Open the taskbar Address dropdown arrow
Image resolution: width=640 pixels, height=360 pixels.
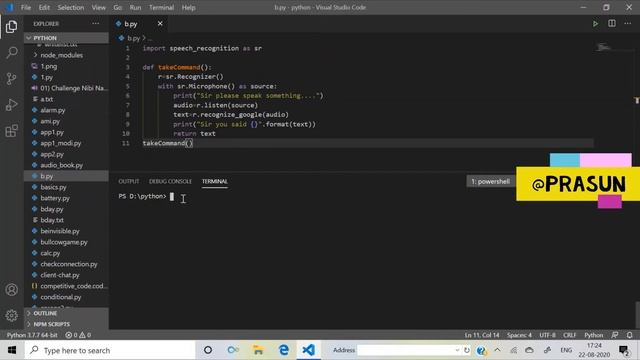[x=457, y=350]
